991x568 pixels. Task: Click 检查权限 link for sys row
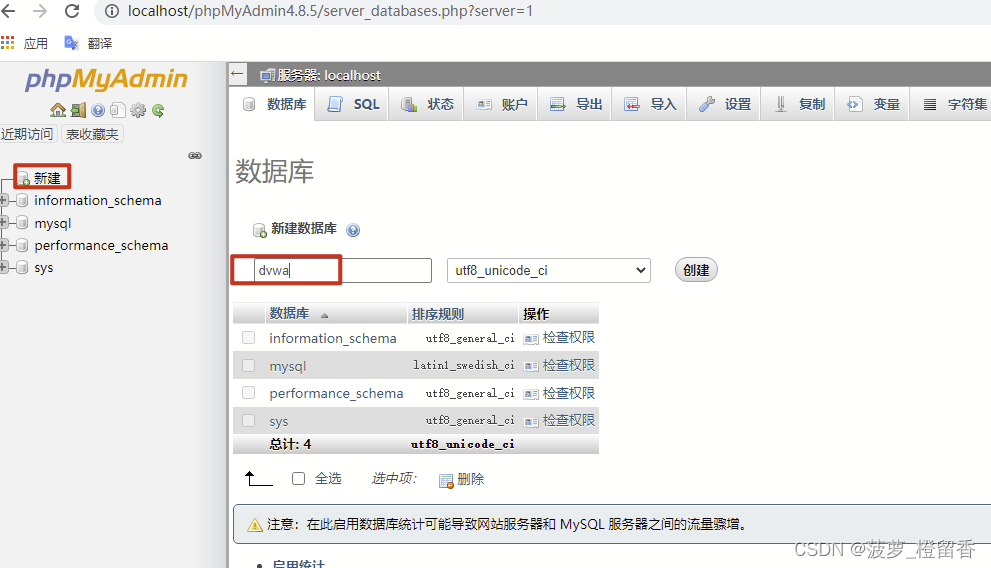click(x=569, y=420)
